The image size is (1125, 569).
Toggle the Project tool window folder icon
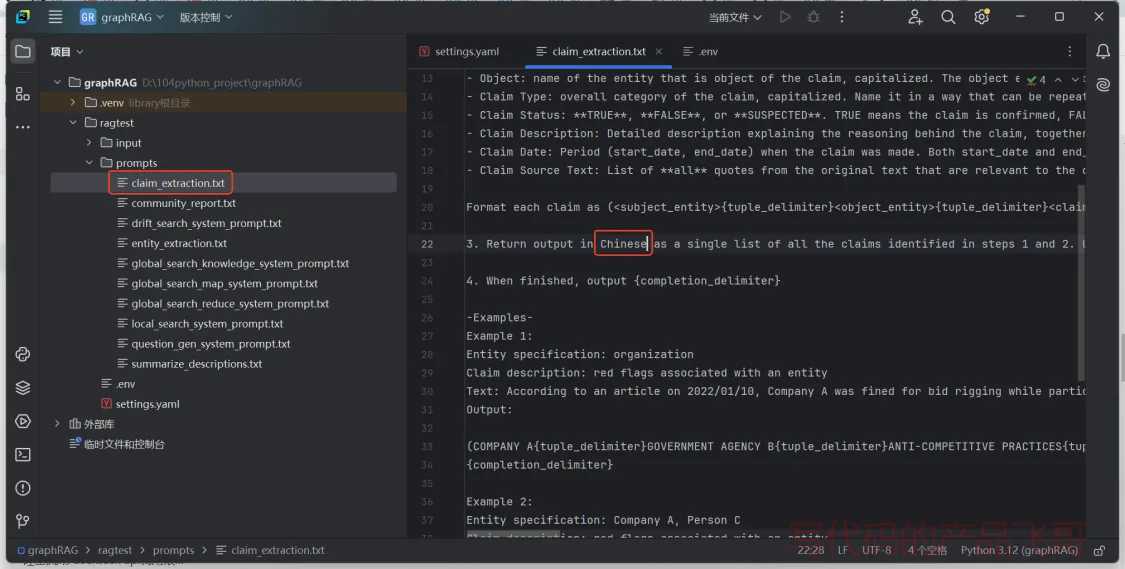tap(23, 51)
